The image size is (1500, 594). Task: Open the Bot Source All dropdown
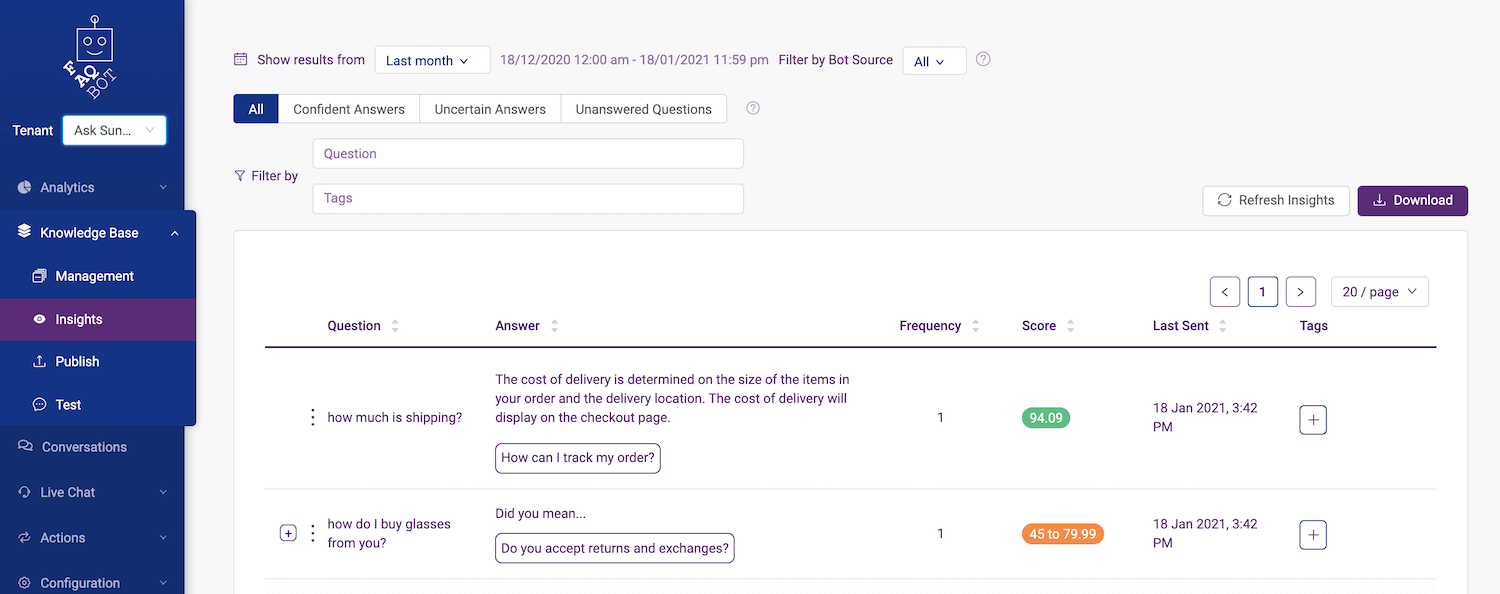[x=934, y=61]
